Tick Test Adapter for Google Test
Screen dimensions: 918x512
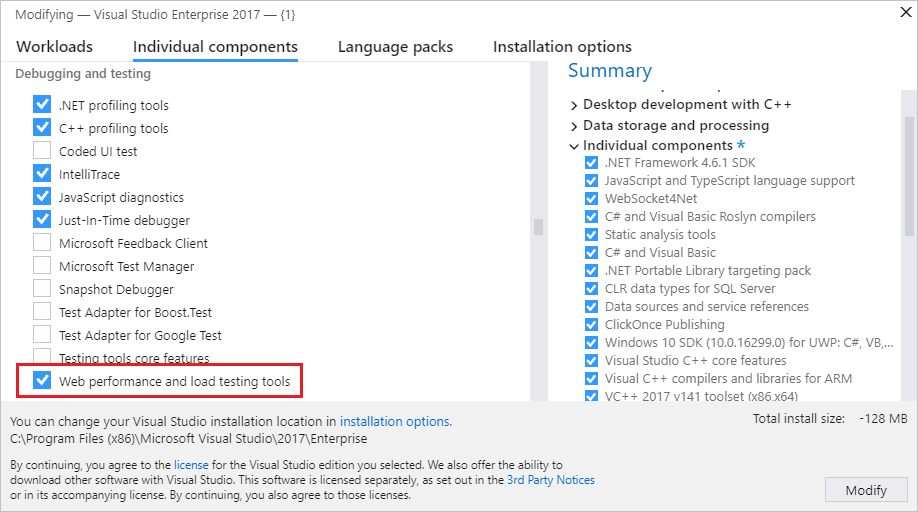42,335
